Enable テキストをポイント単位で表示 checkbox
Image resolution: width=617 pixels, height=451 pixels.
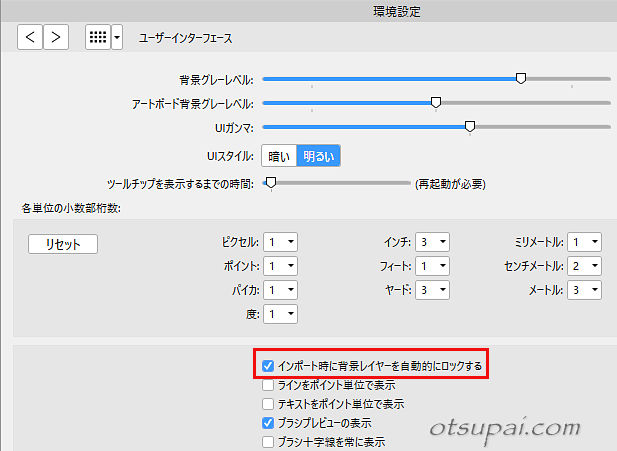coord(267,404)
